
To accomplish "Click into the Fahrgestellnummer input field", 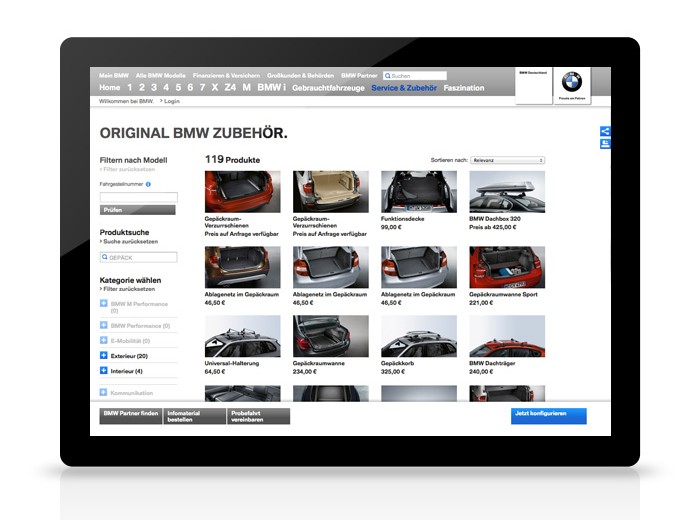I will coord(138,197).
